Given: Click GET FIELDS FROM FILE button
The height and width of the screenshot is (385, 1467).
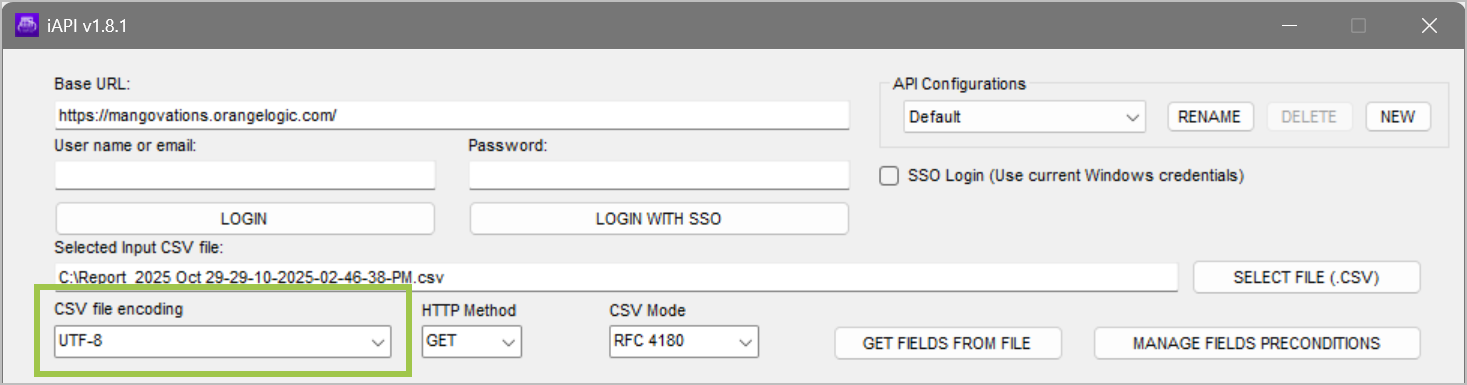Looking at the screenshot, I should pos(947,343).
